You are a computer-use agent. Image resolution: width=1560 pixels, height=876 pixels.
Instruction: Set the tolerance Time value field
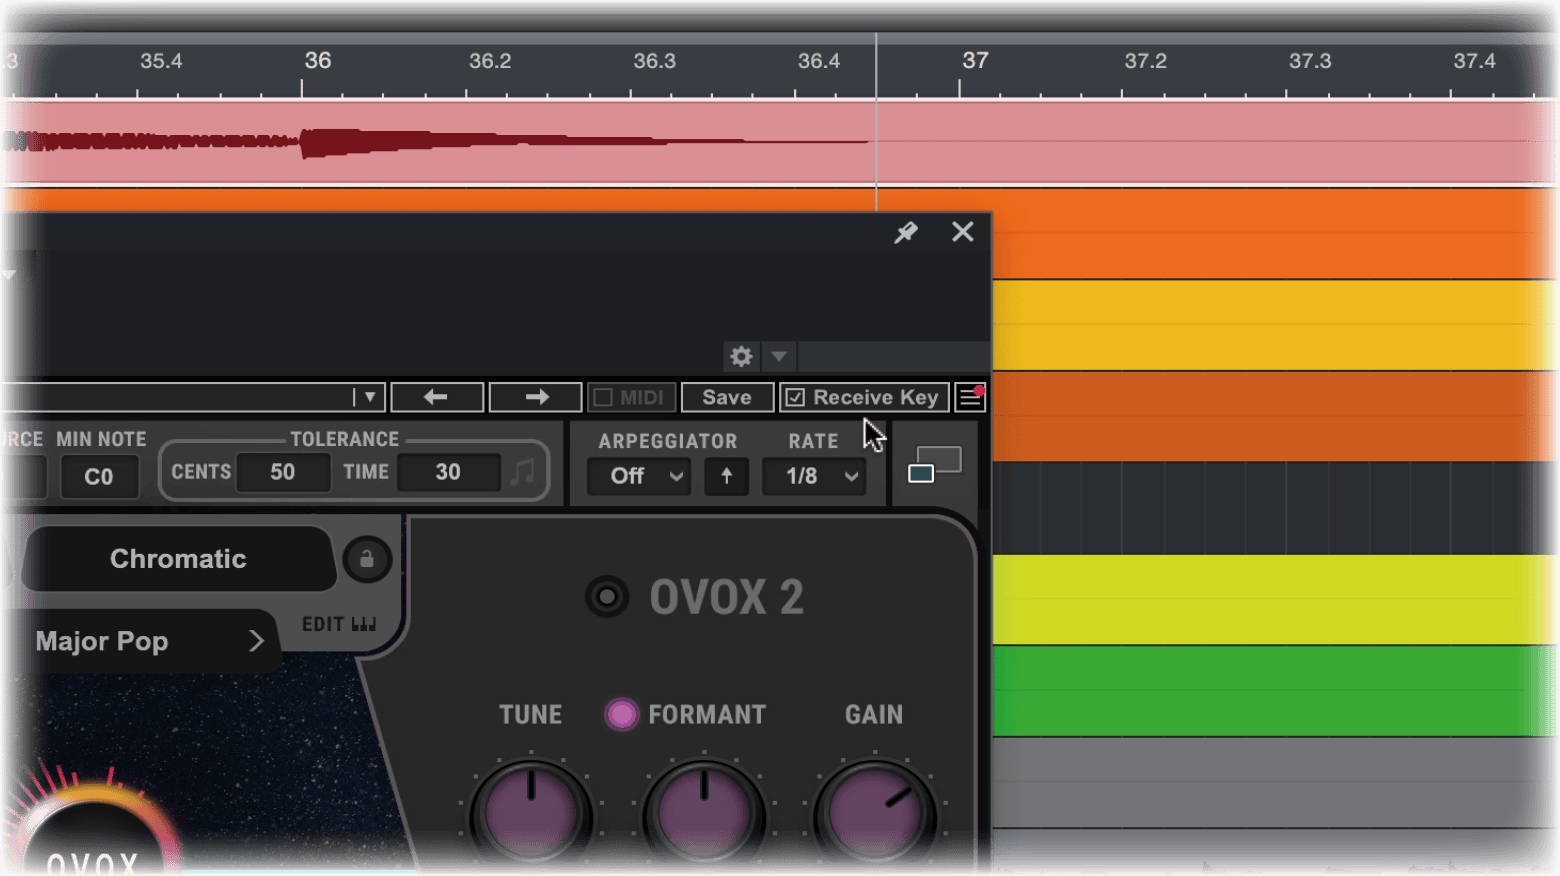coord(448,472)
